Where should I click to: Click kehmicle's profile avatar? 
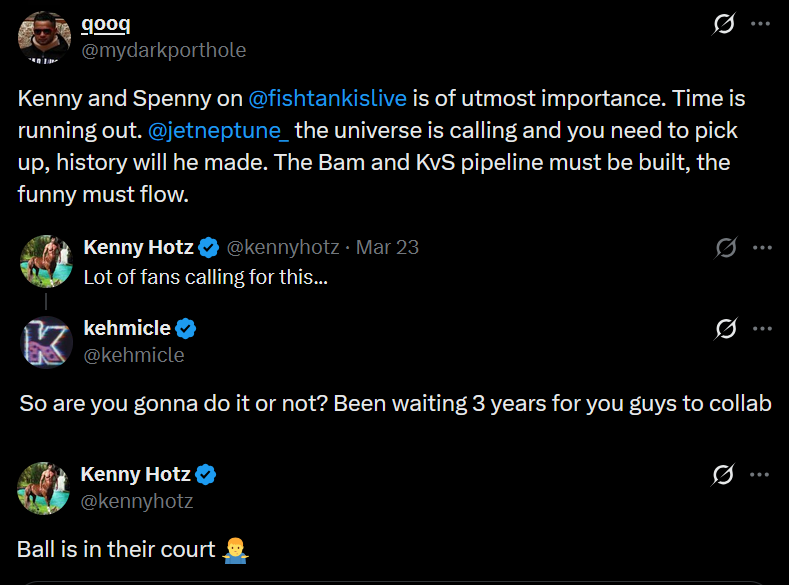[x=47, y=341]
